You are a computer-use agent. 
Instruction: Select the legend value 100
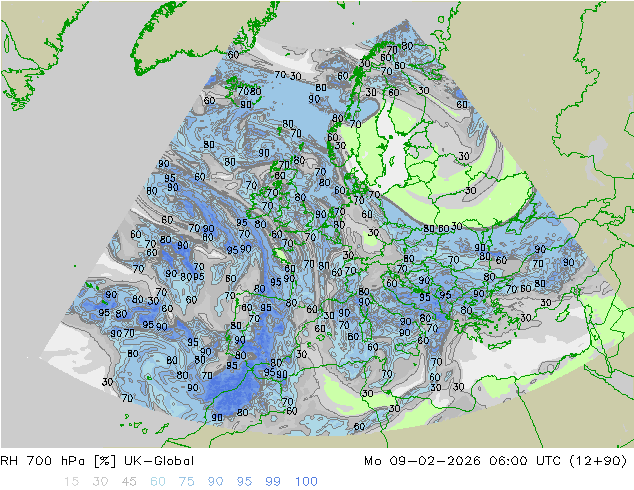[306, 482]
